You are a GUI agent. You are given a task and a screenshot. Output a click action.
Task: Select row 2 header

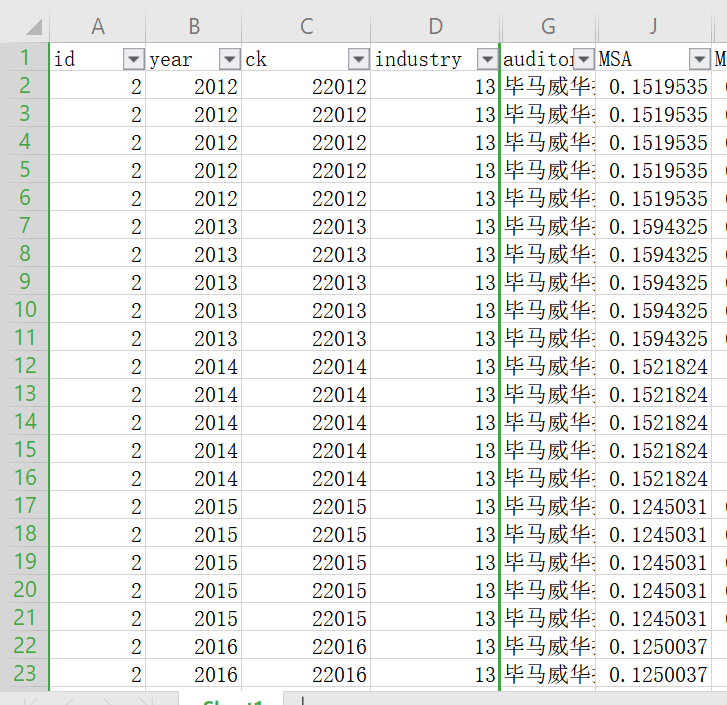(25, 85)
